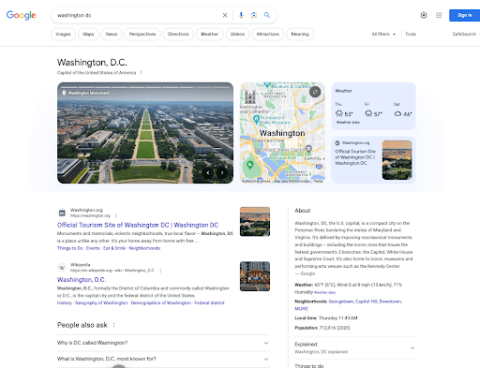Click the Sign in button

click(465, 15)
